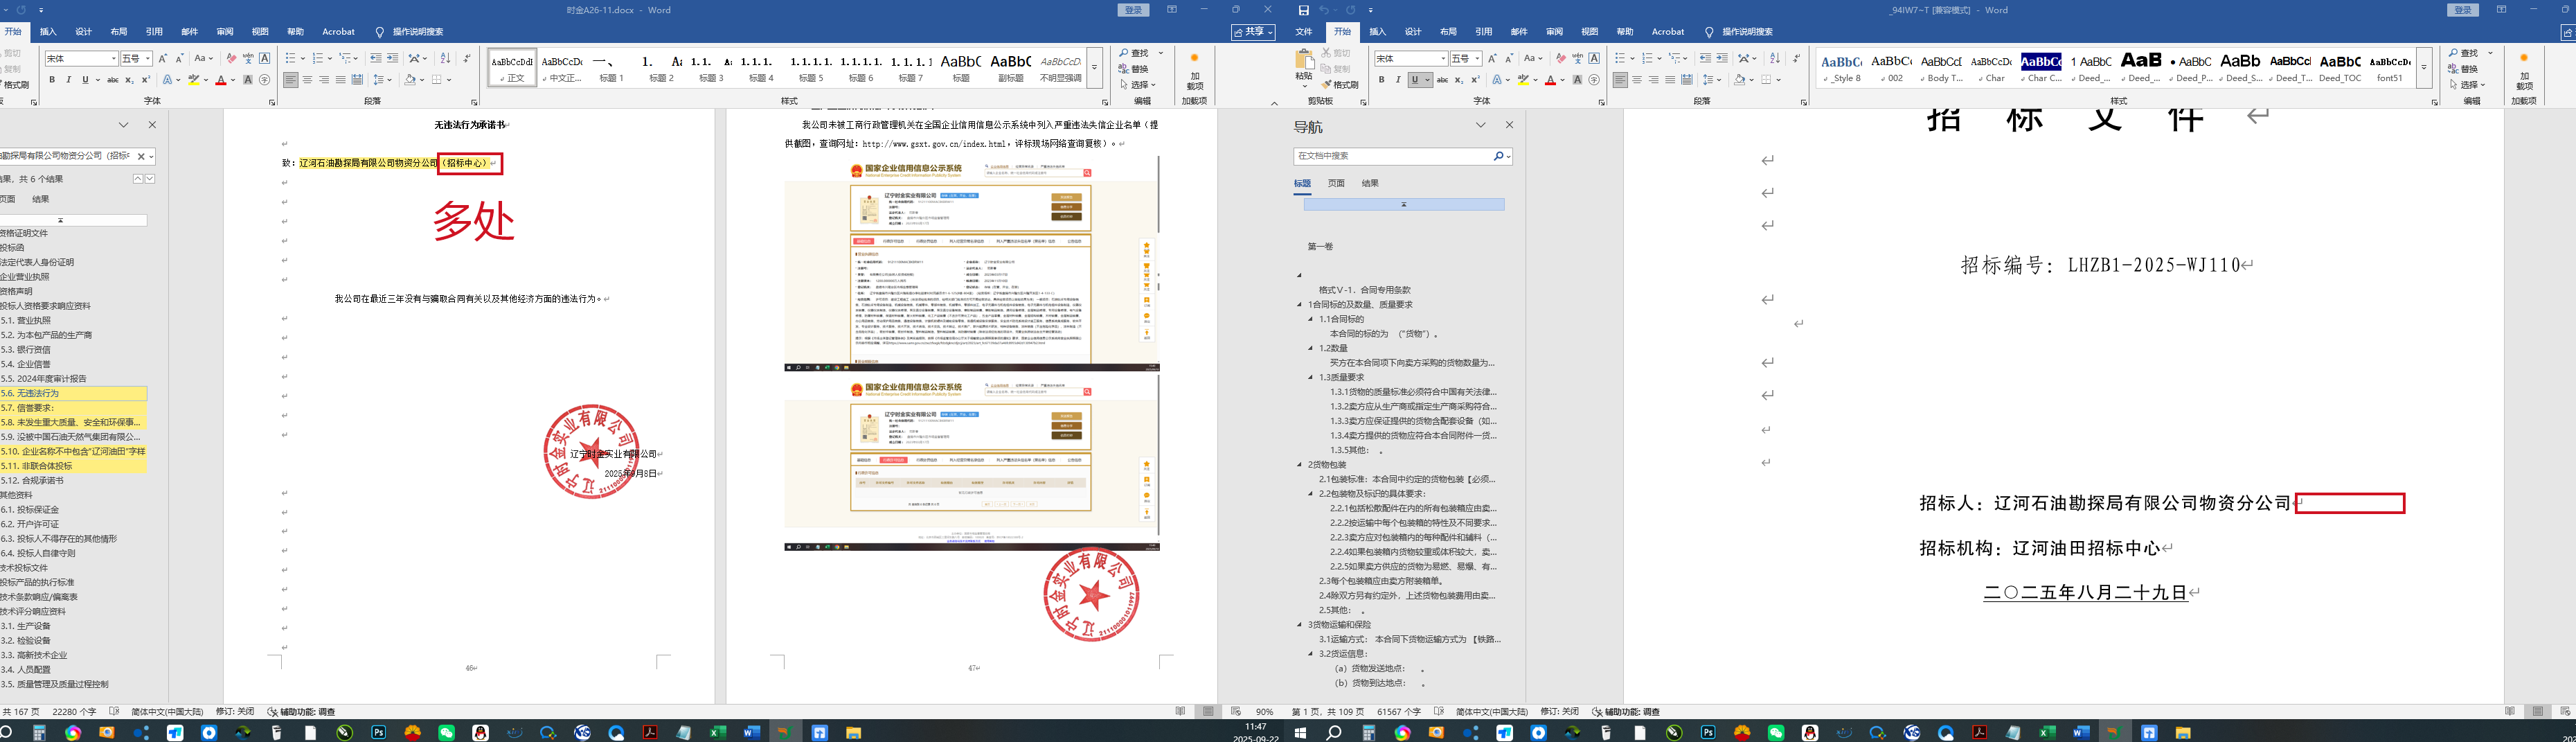Screen dimensions: 2576x742
Task: Increase font size in the 时金A26-11 window
Action: [x=163, y=58]
